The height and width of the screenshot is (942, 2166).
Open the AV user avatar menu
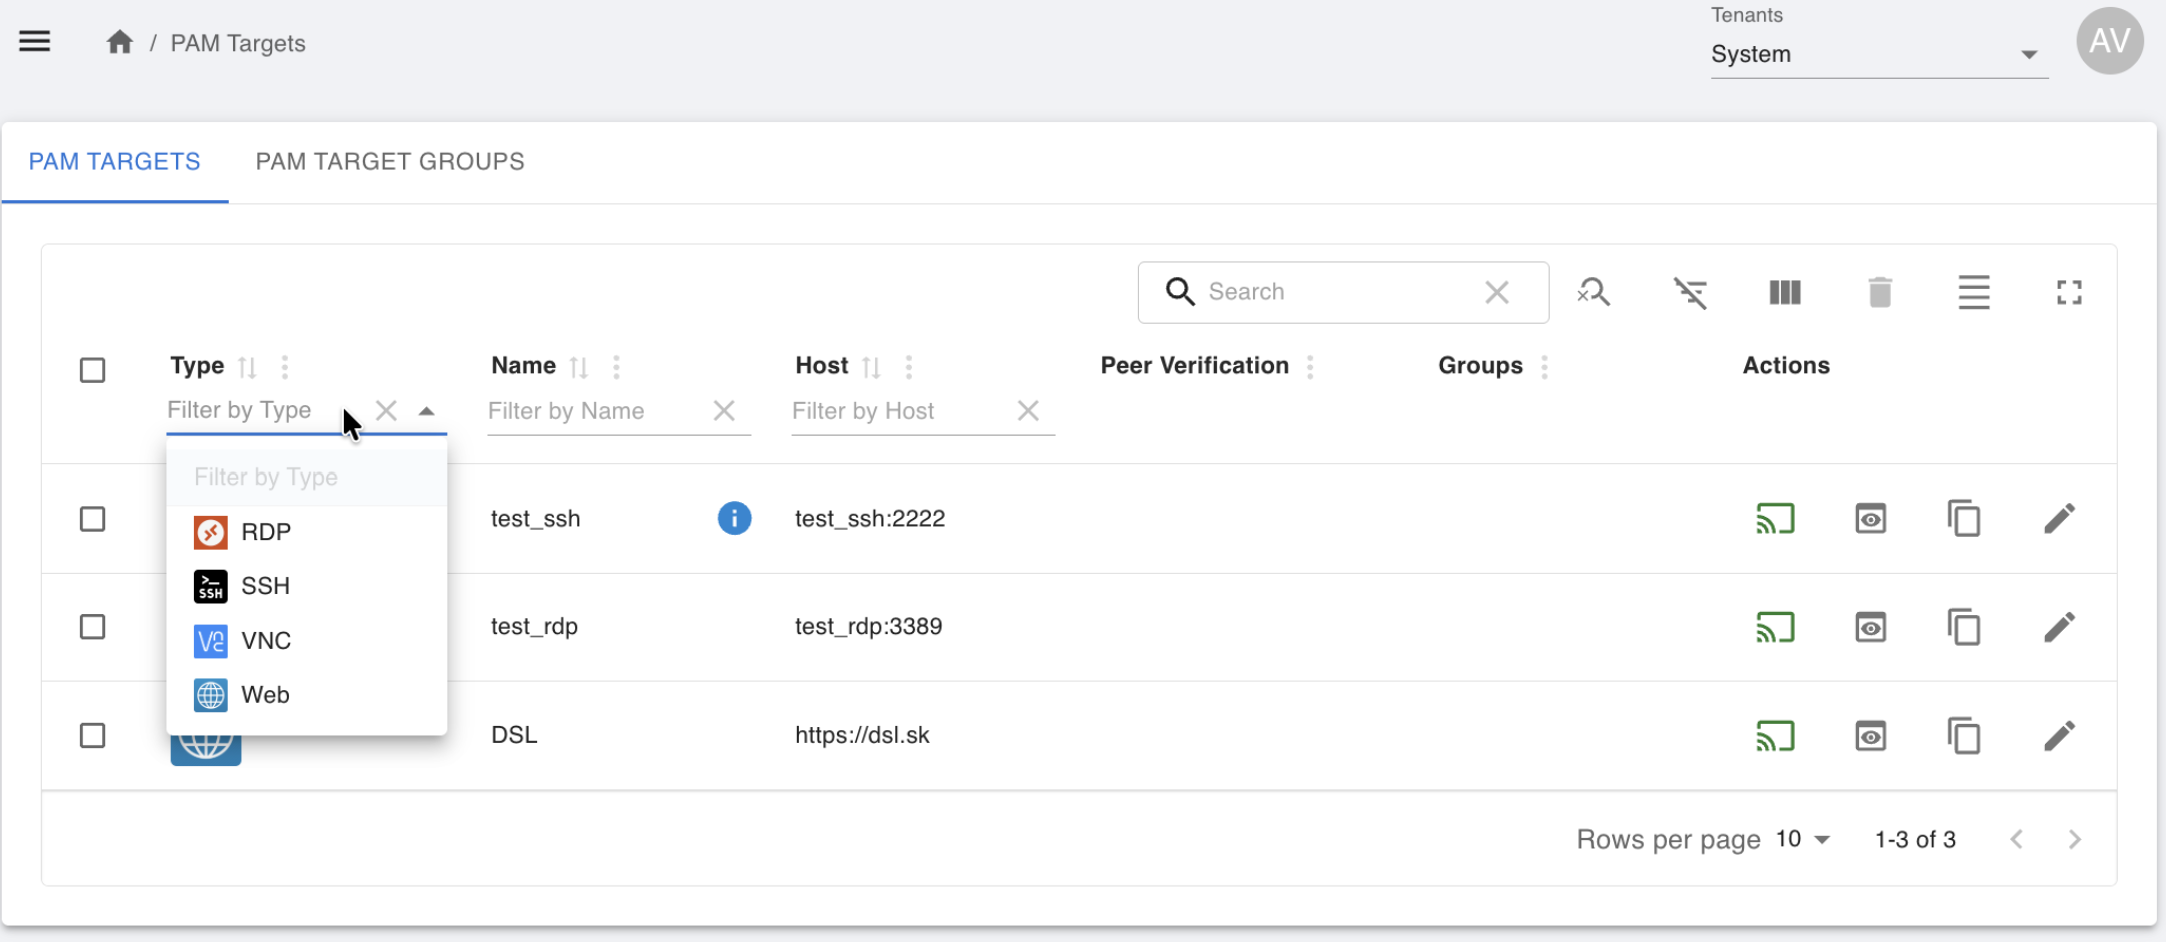(2109, 41)
